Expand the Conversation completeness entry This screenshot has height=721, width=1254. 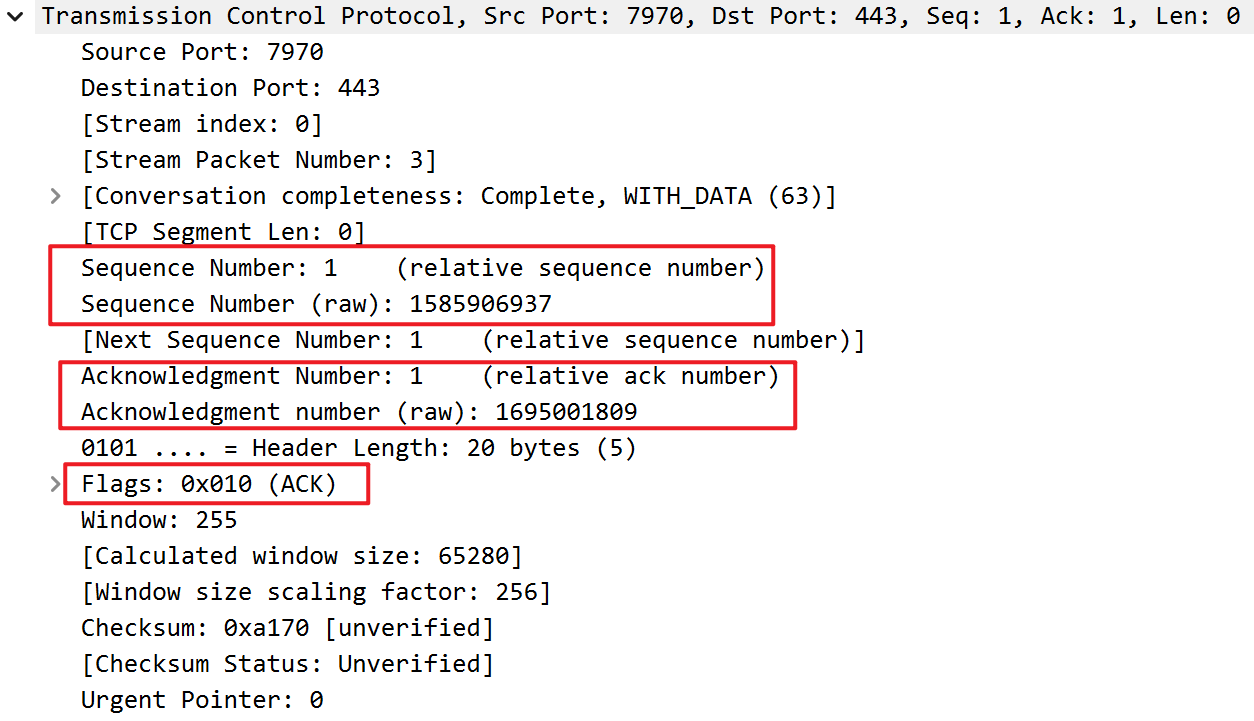point(56,196)
